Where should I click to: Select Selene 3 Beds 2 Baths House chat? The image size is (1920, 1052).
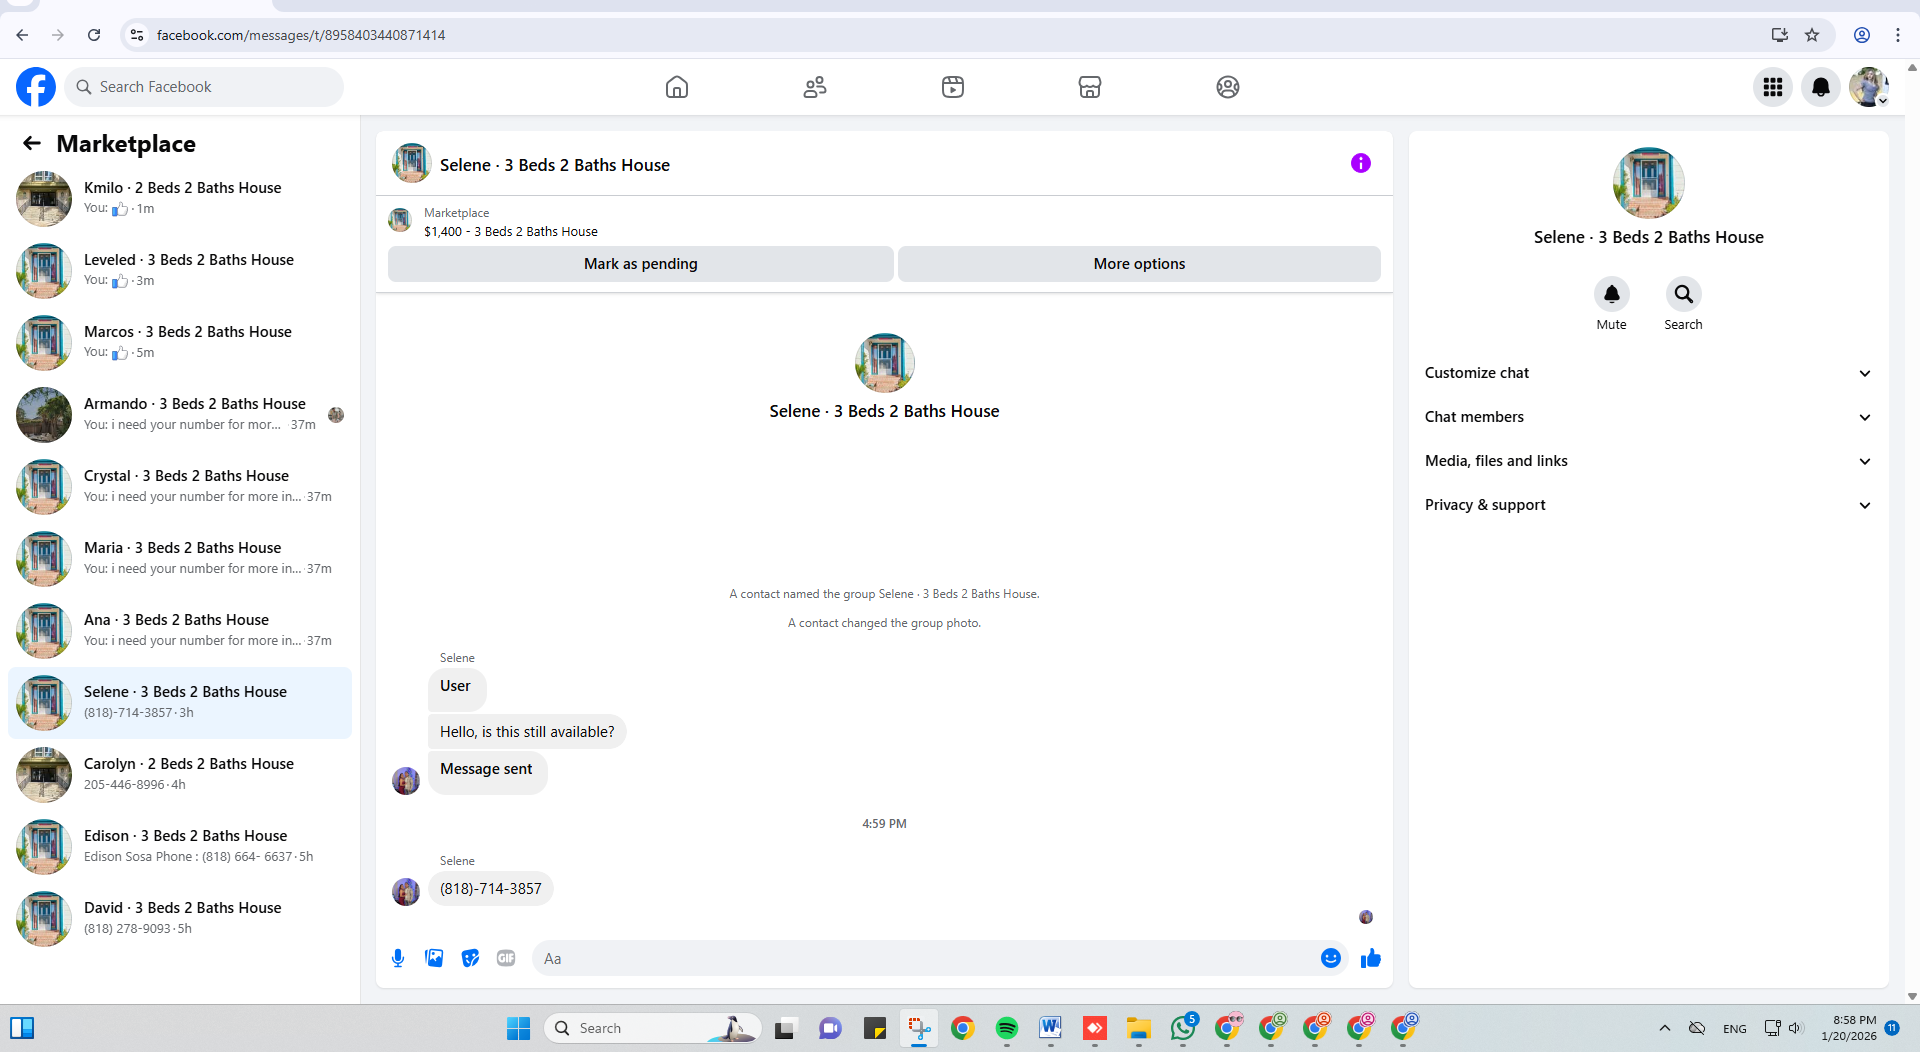[x=180, y=702]
